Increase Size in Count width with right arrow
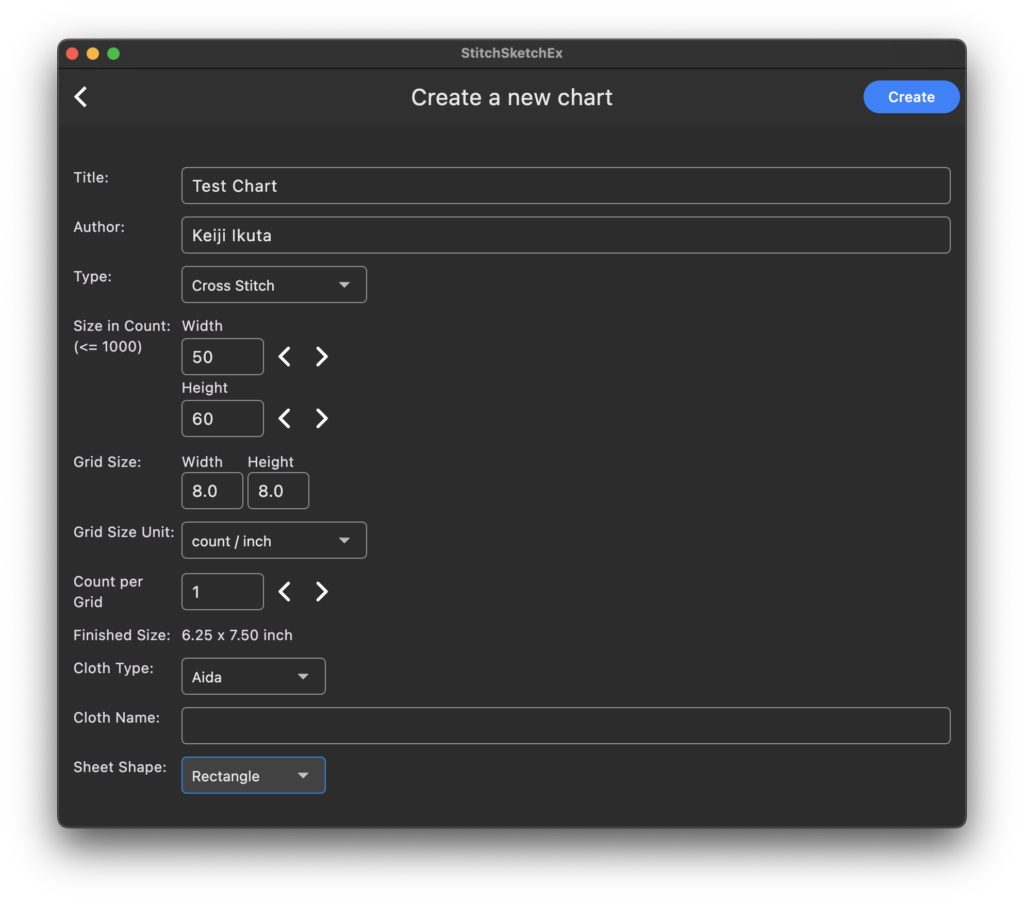Viewport: 1024px width, 904px height. pos(321,357)
